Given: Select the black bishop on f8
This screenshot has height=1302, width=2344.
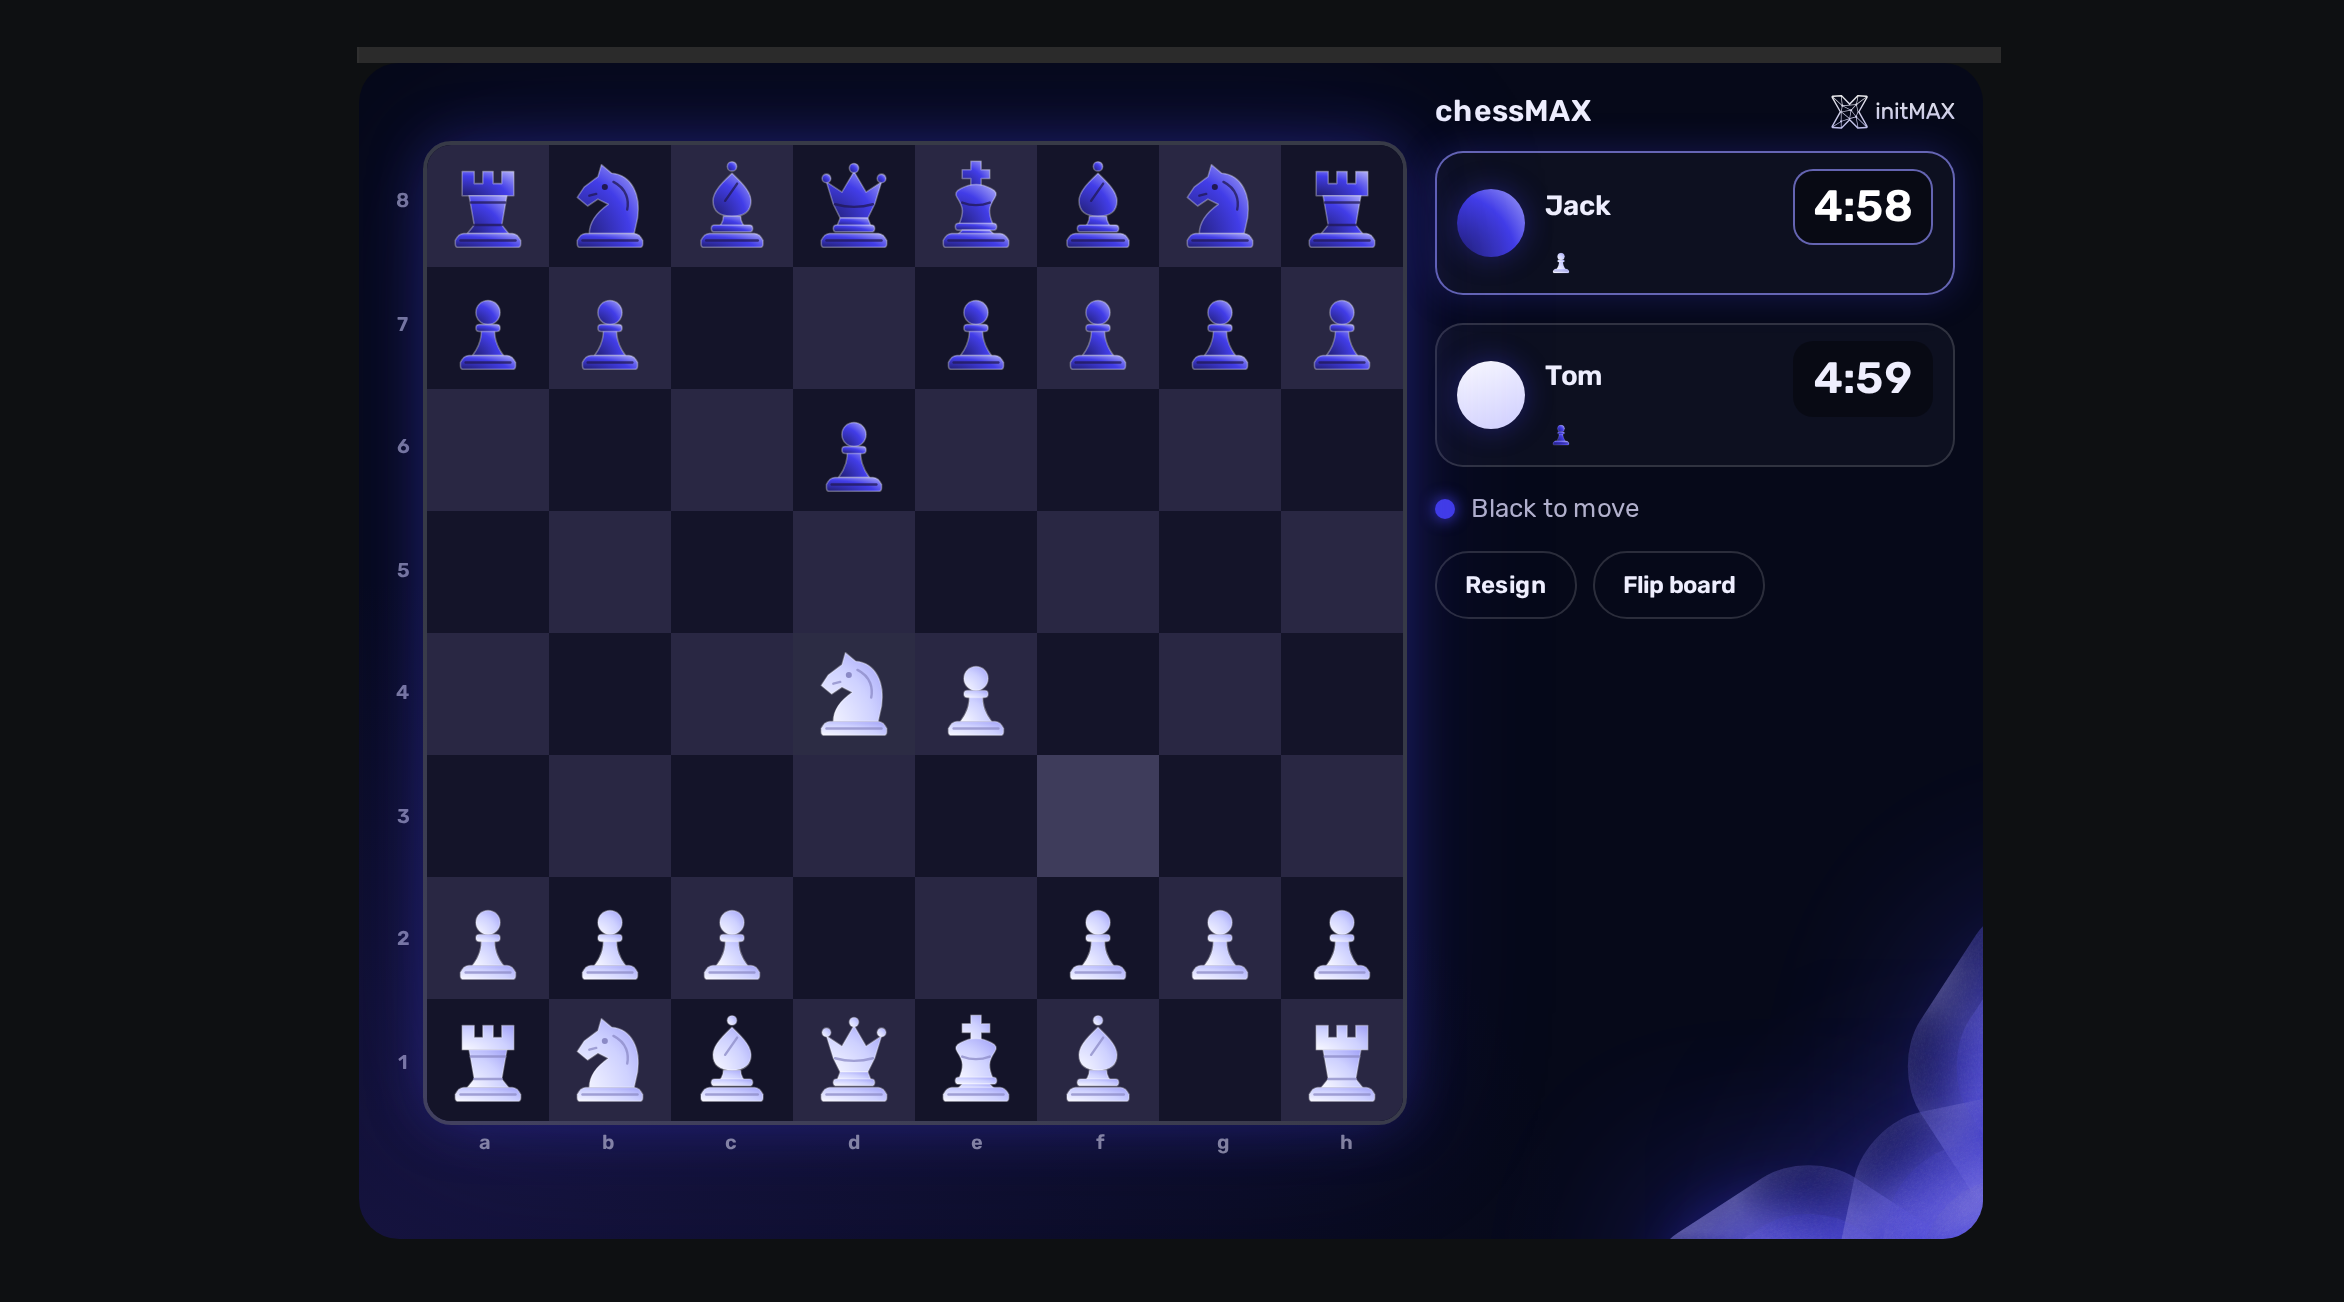Looking at the screenshot, I should tap(1098, 205).
